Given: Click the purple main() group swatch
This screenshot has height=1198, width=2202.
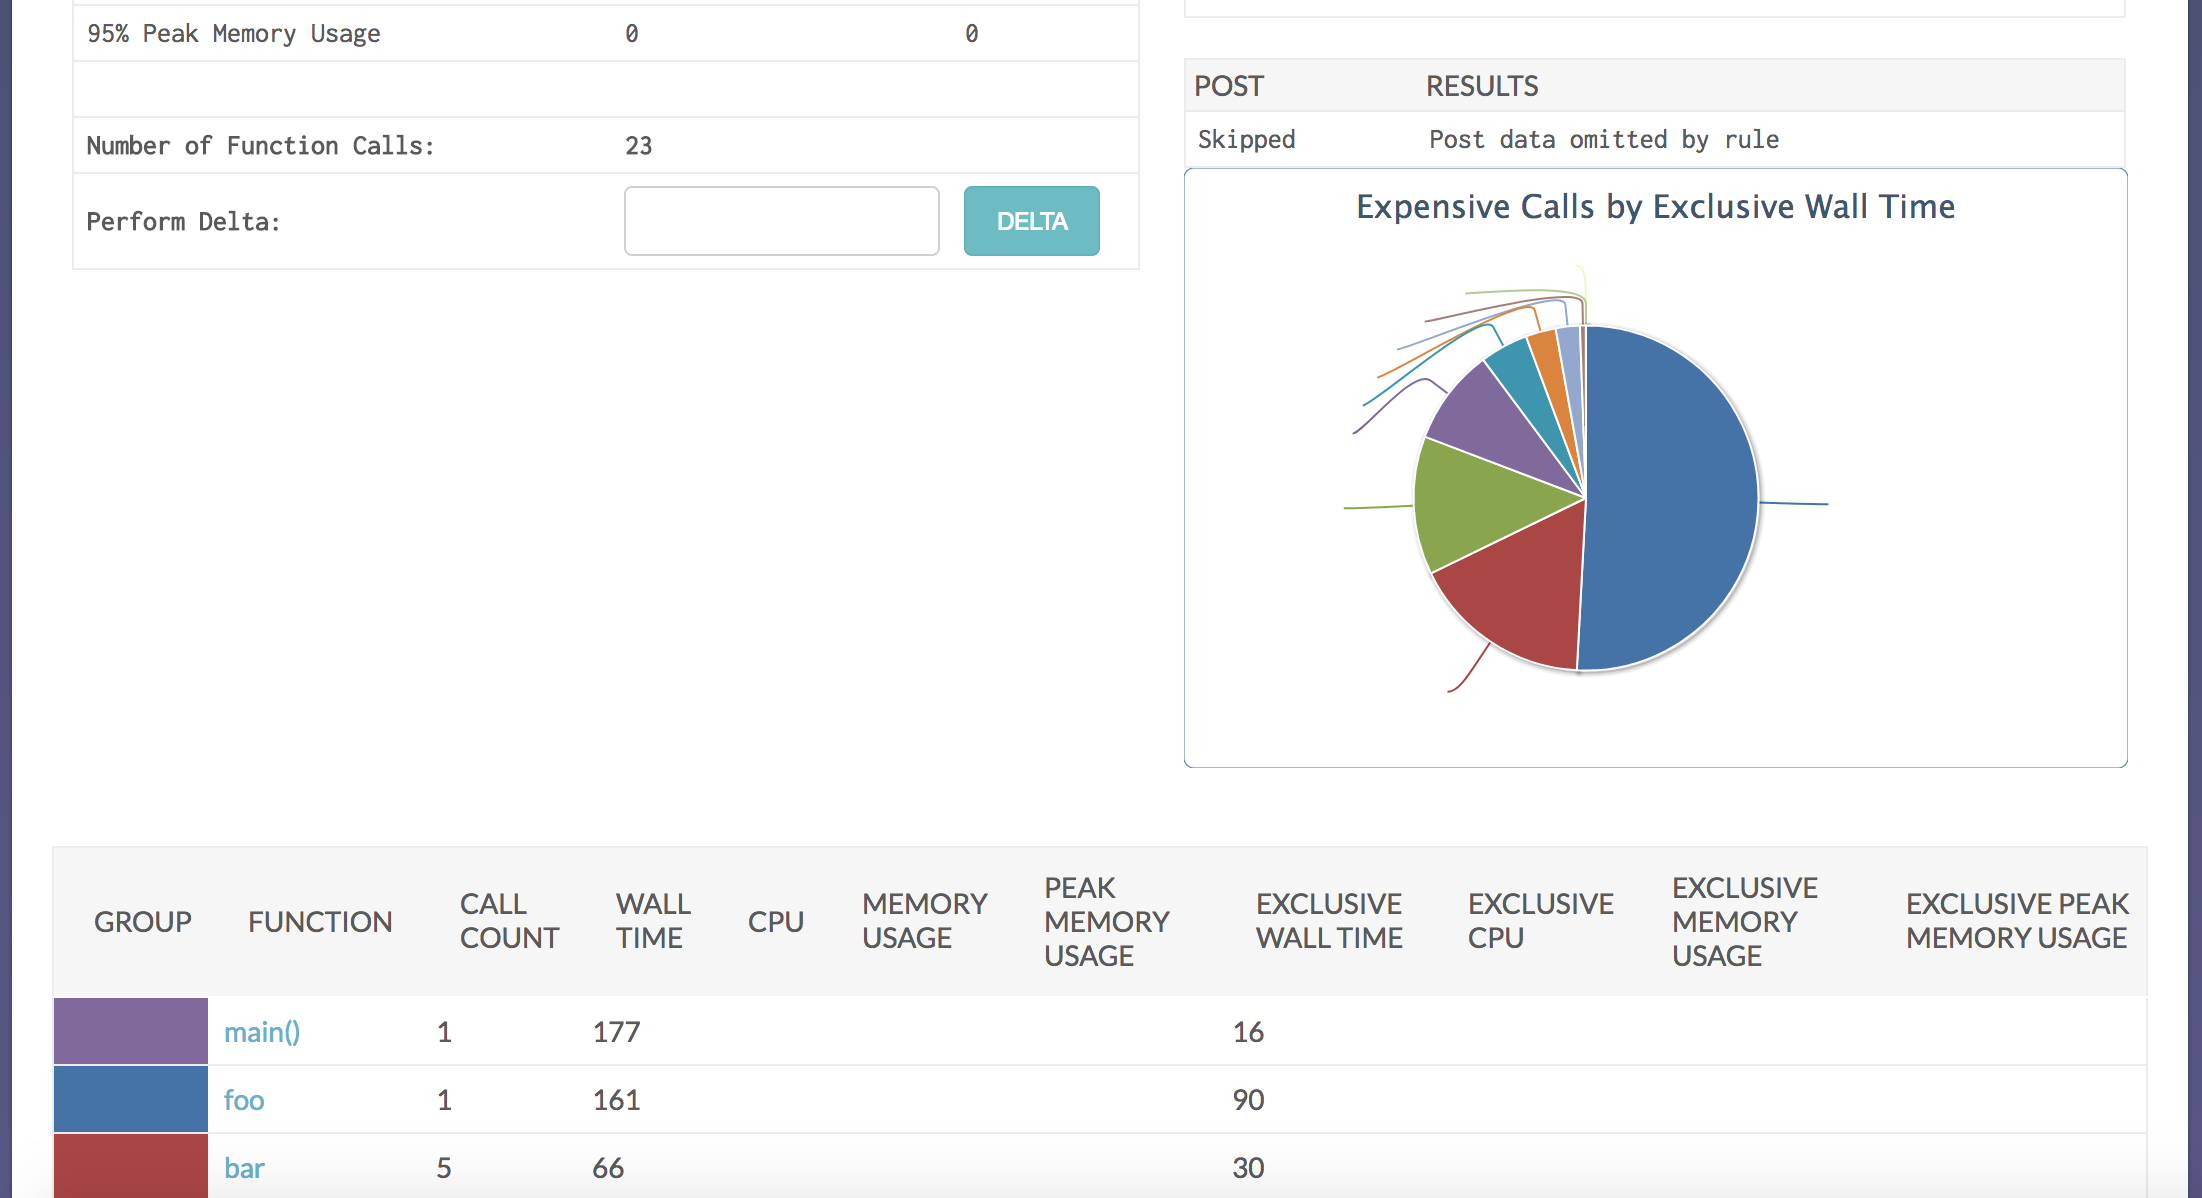Looking at the screenshot, I should pyautogui.click(x=130, y=1031).
